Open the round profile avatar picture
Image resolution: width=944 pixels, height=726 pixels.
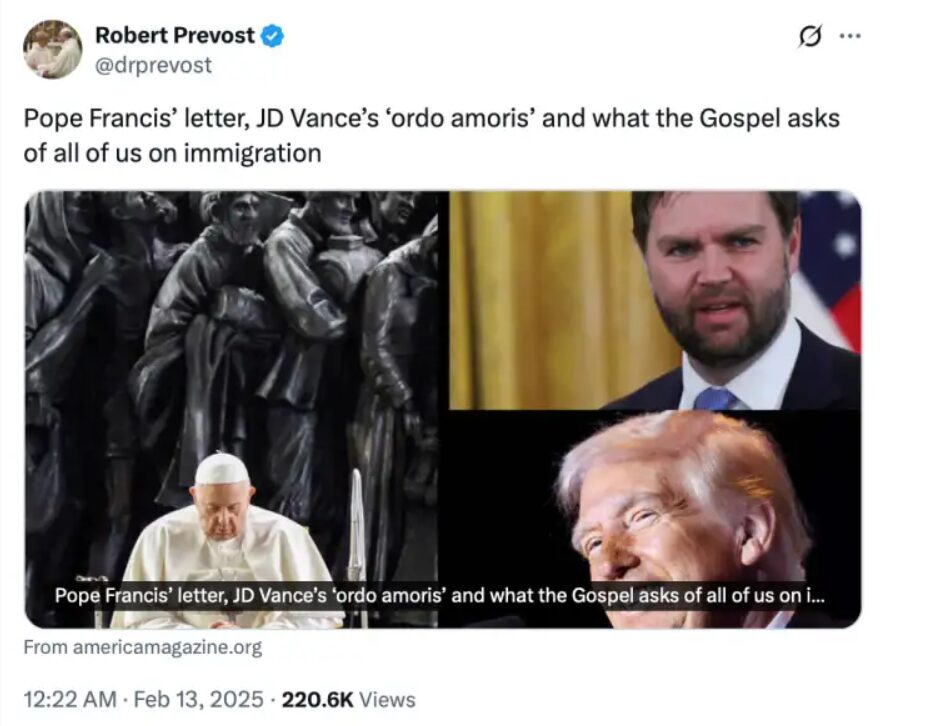[x=52, y=49]
